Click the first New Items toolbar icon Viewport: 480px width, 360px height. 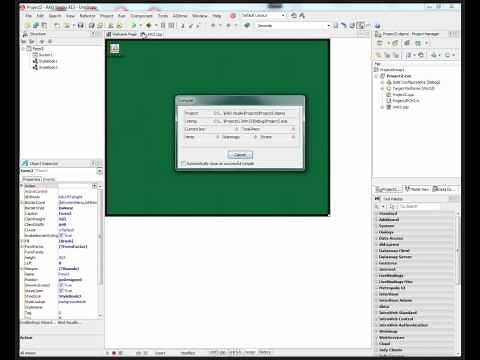point(28,25)
